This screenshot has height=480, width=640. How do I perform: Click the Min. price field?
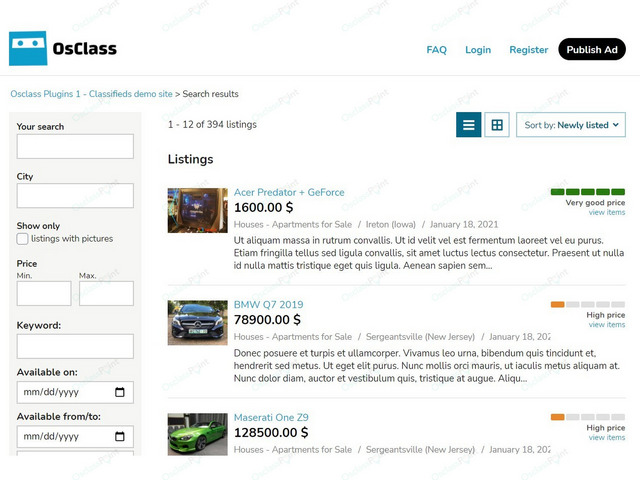(44, 293)
